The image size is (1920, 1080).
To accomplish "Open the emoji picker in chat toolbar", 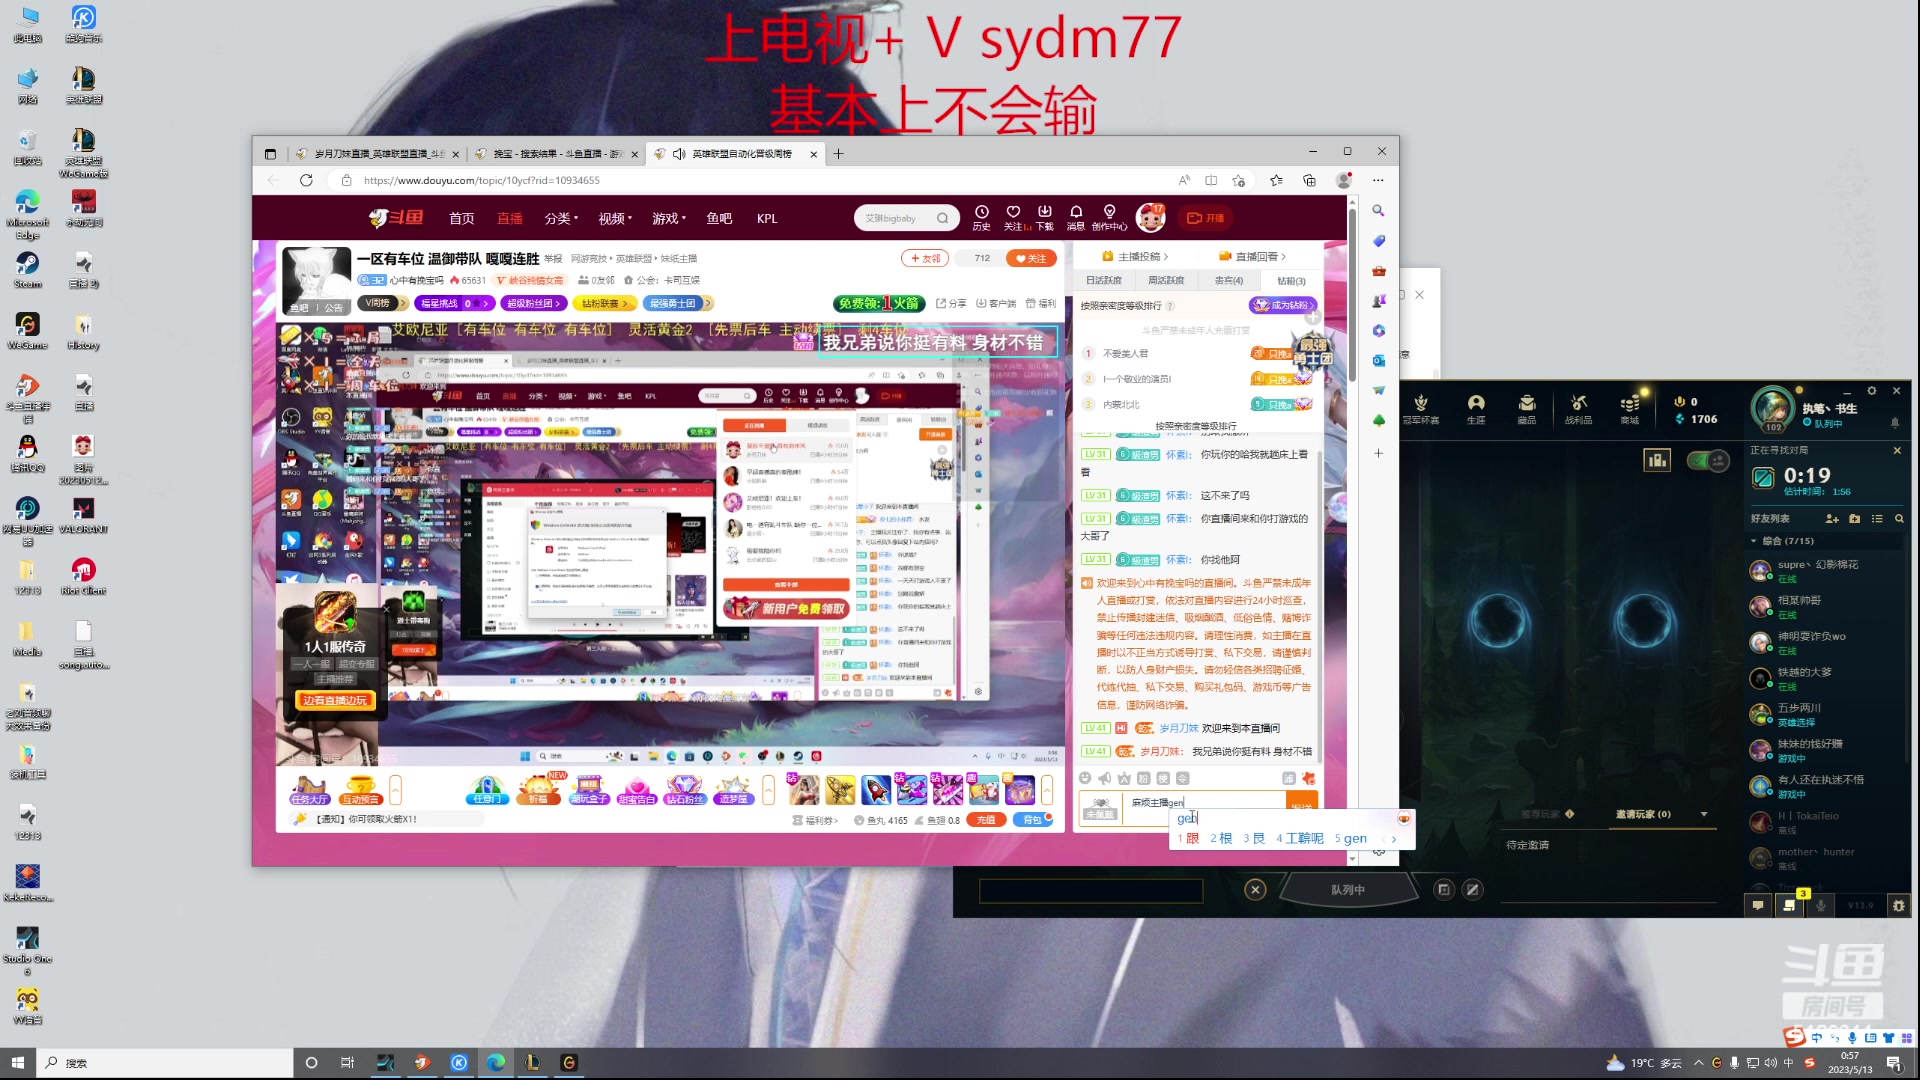I will [x=1085, y=778].
